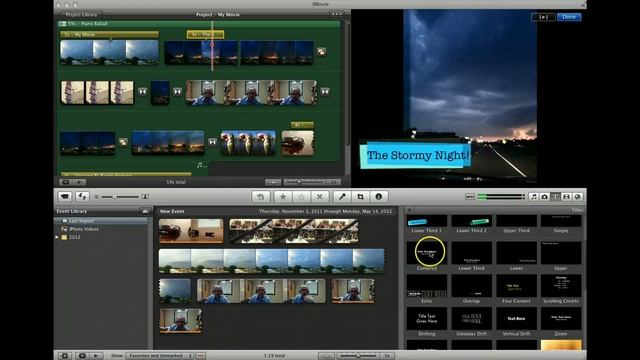Add selection to project icon

pos(260,197)
